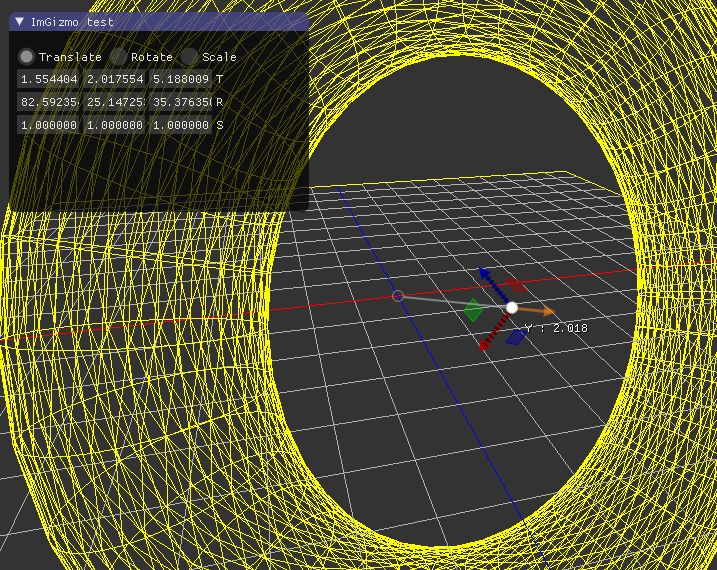Image resolution: width=717 pixels, height=570 pixels.
Task: Click the Y : 2.018 readout text
Action: (x=556, y=328)
